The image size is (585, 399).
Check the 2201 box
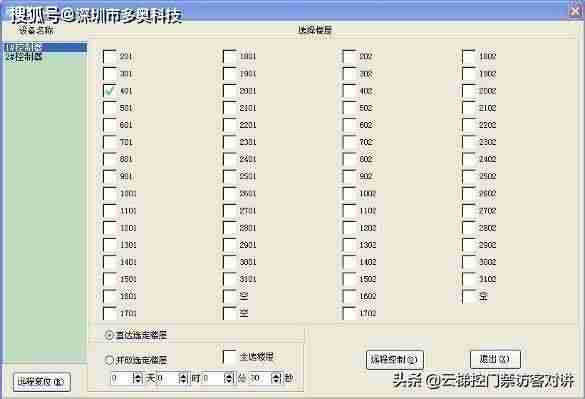click(x=229, y=125)
